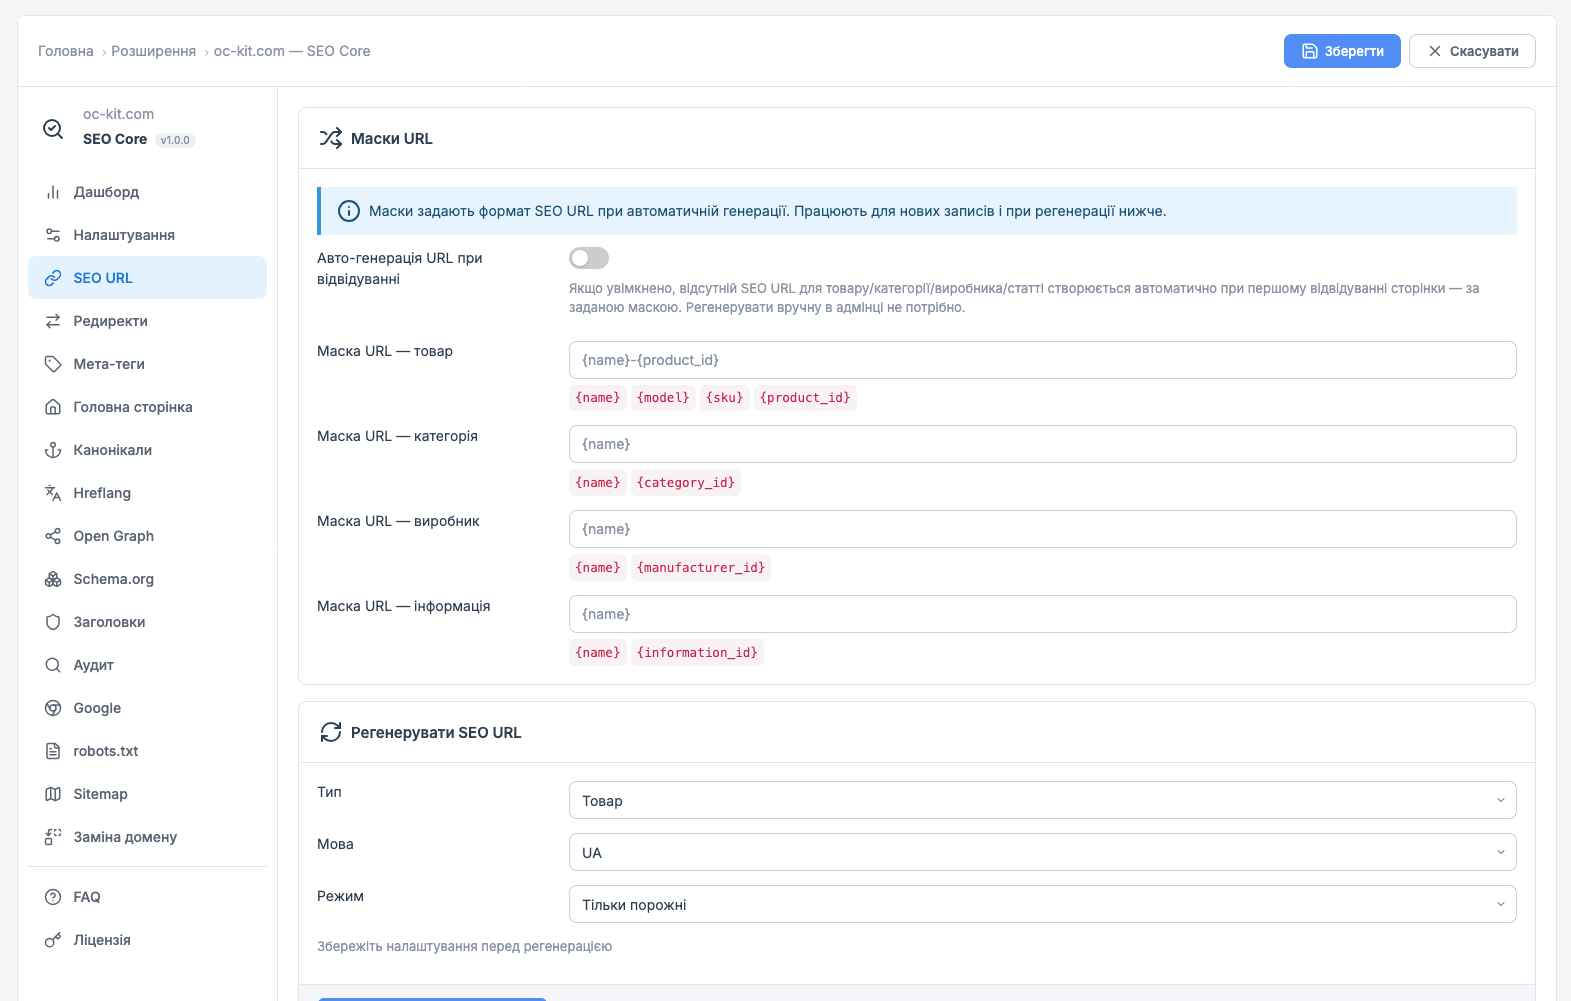Click the Заголовки shield icon

[x=53, y=622]
